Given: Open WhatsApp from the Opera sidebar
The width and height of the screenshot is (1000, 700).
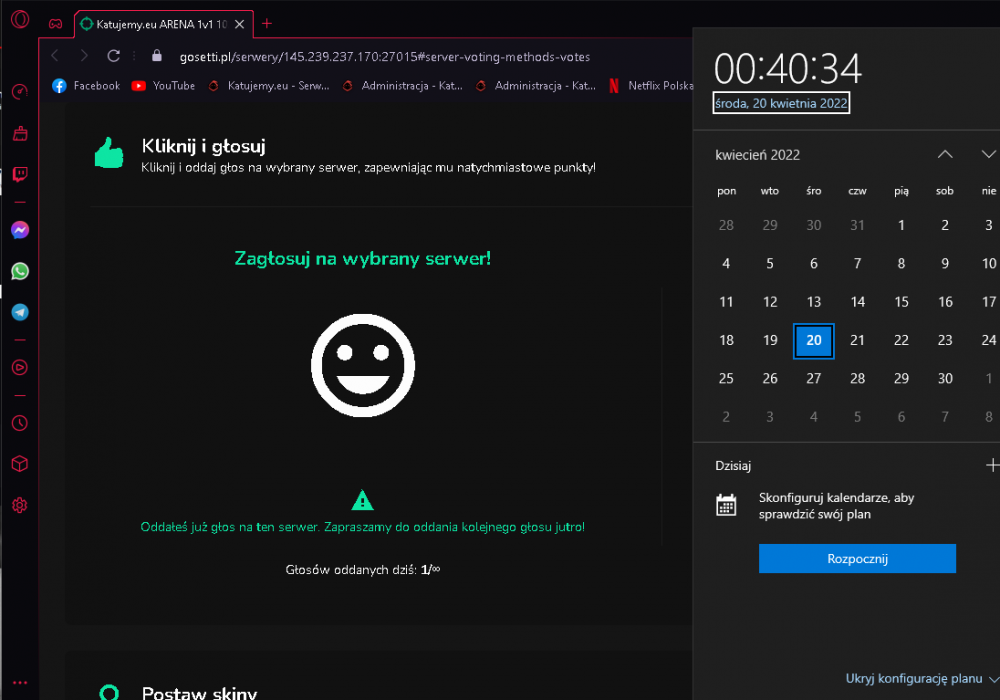Looking at the screenshot, I should (20, 271).
